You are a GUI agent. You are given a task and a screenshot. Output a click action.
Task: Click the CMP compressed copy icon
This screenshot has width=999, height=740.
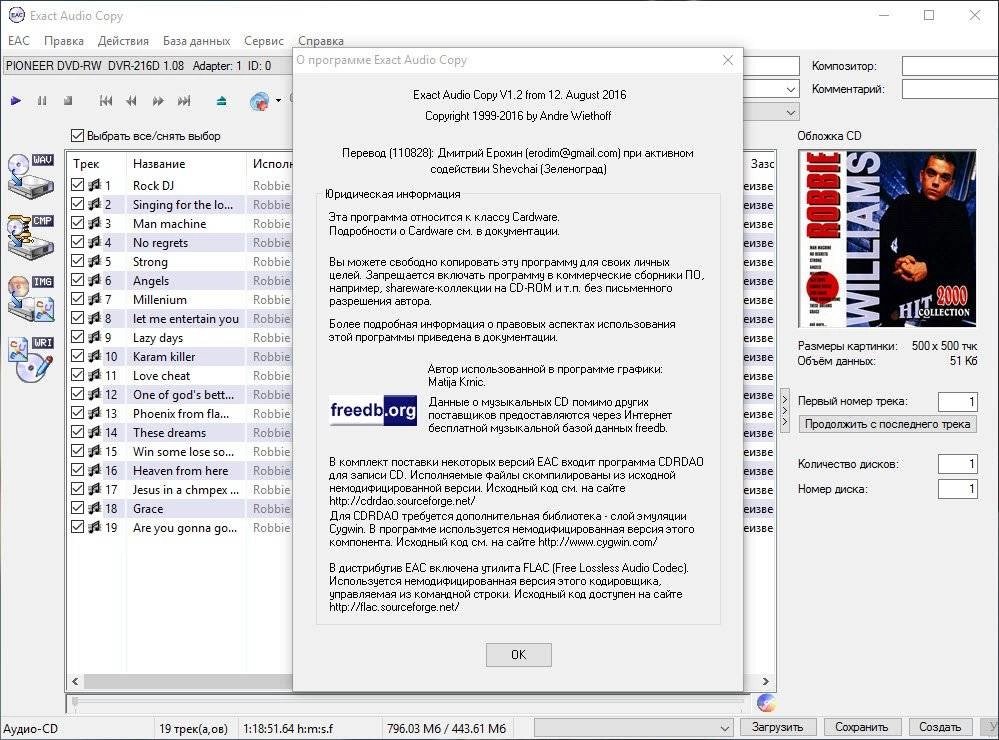coord(31,236)
